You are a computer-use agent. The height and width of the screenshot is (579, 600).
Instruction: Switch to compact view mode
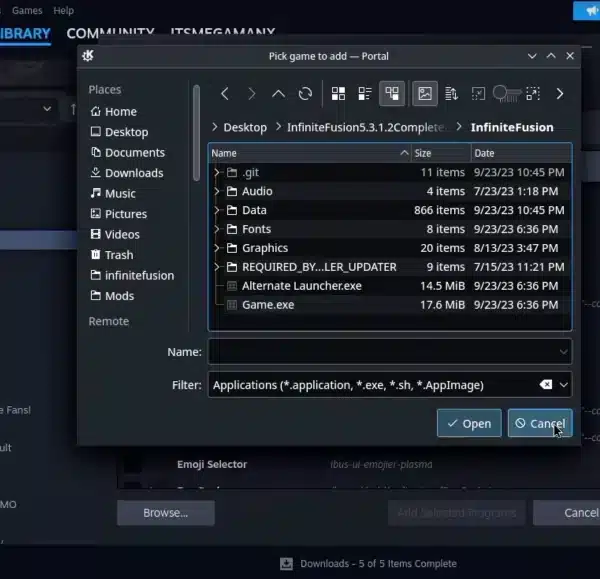pos(365,93)
